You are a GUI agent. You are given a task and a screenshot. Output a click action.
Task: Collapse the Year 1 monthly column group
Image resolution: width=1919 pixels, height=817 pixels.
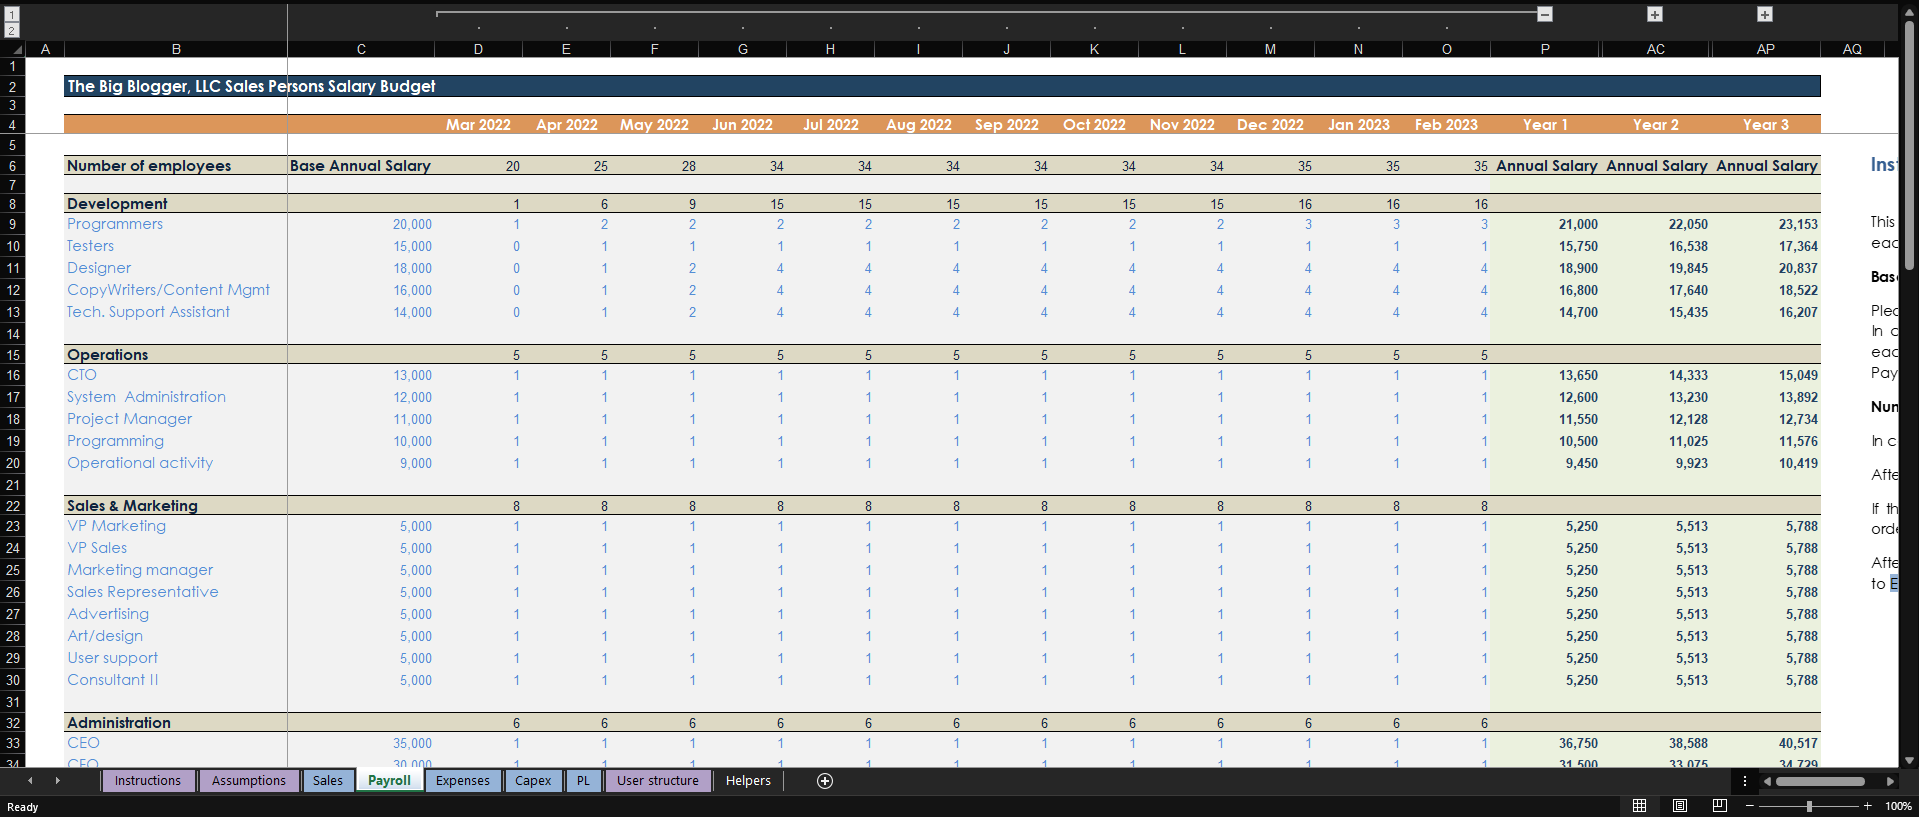pyautogui.click(x=1545, y=14)
